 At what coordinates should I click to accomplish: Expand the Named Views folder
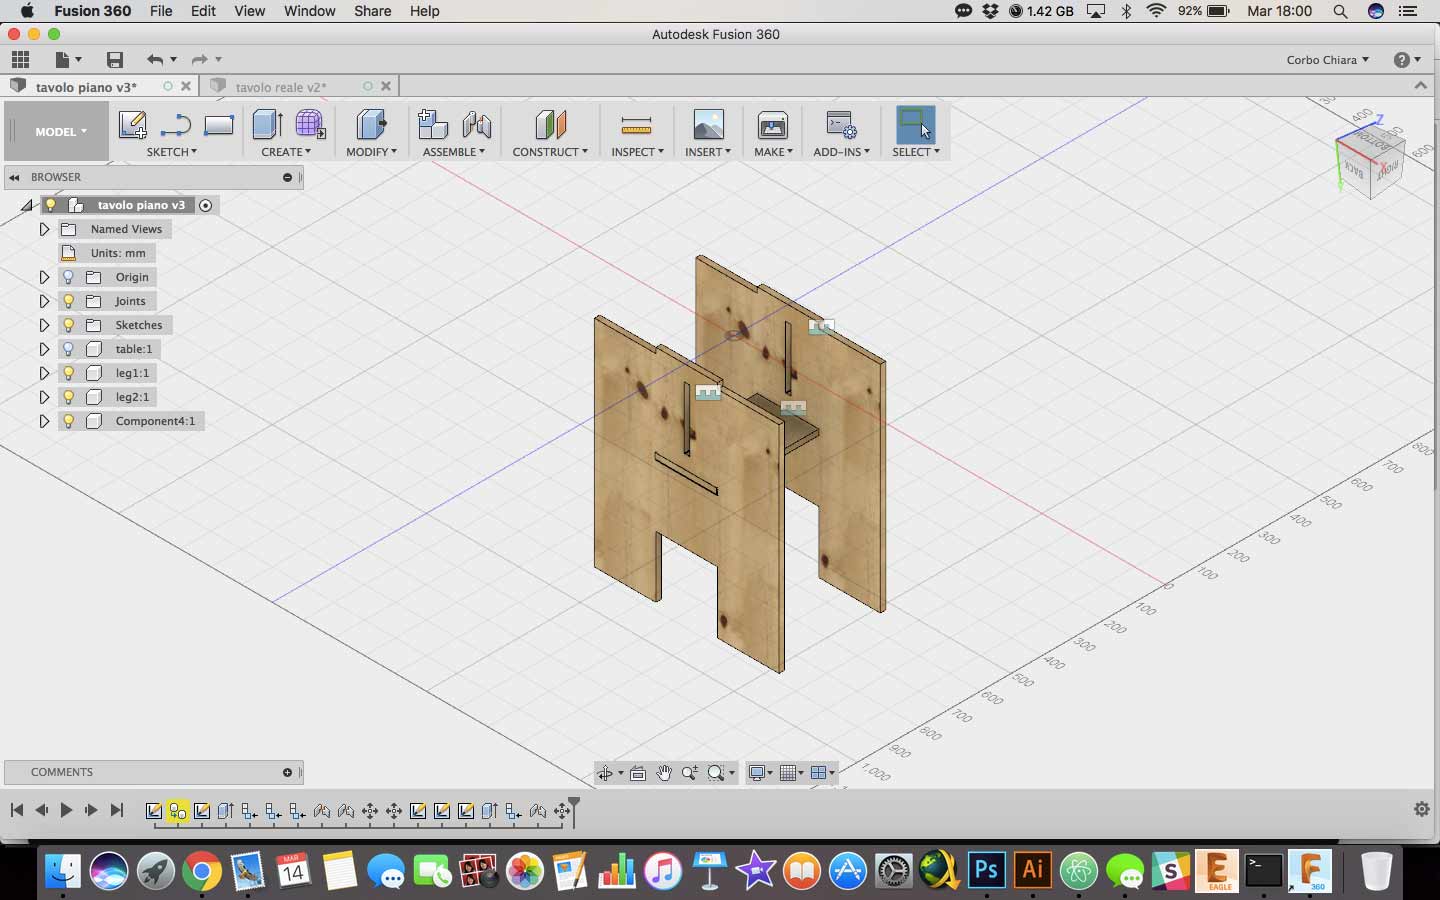[44, 229]
